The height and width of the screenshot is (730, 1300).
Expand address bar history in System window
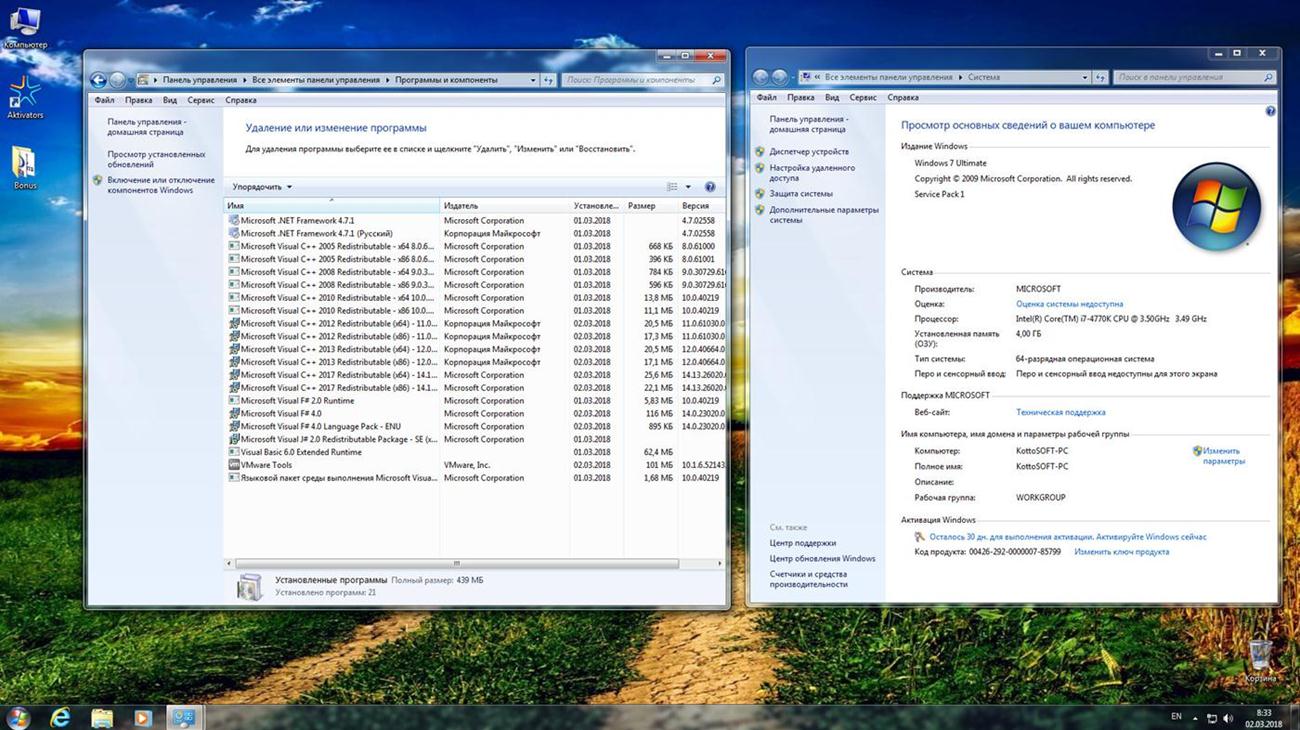[x=1085, y=77]
